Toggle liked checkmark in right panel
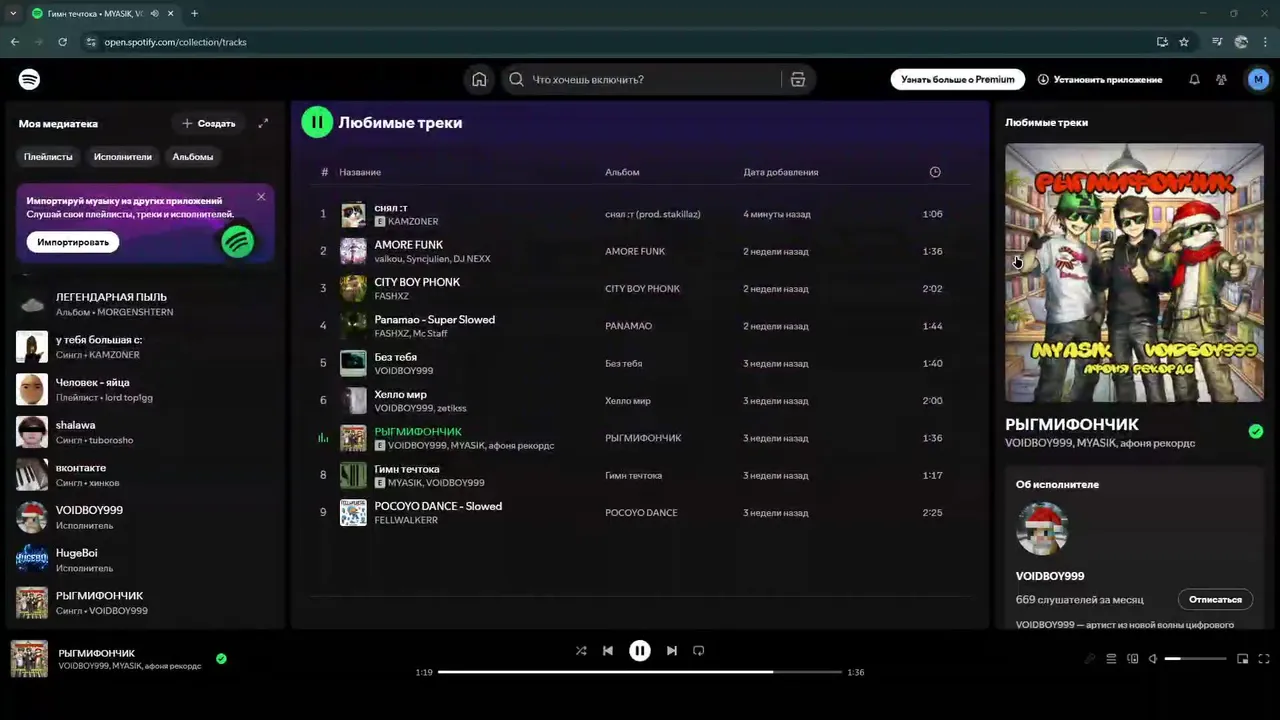The width and height of the screenshot is (1280, 720). click(1255, 431)
